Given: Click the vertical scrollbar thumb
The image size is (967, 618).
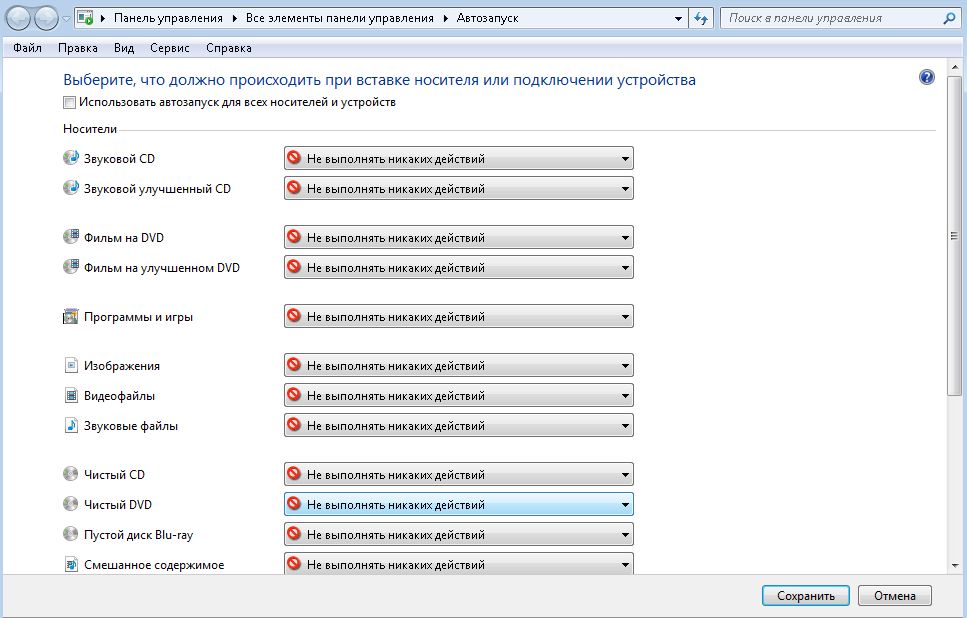Looking at the screenshot, I should 954,237.
